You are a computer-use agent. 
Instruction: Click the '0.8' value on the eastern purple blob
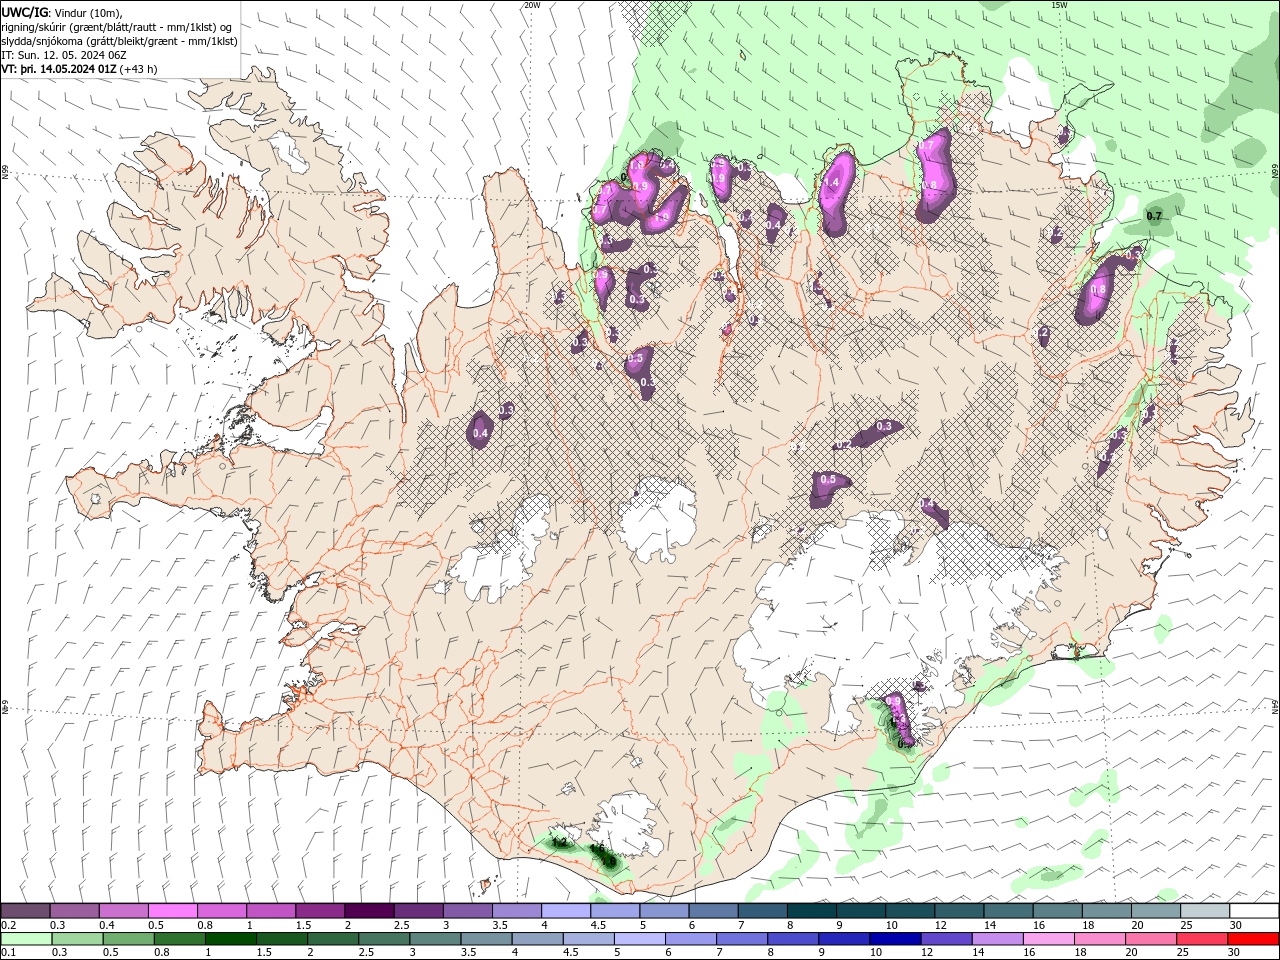[x=1098, y=290]
